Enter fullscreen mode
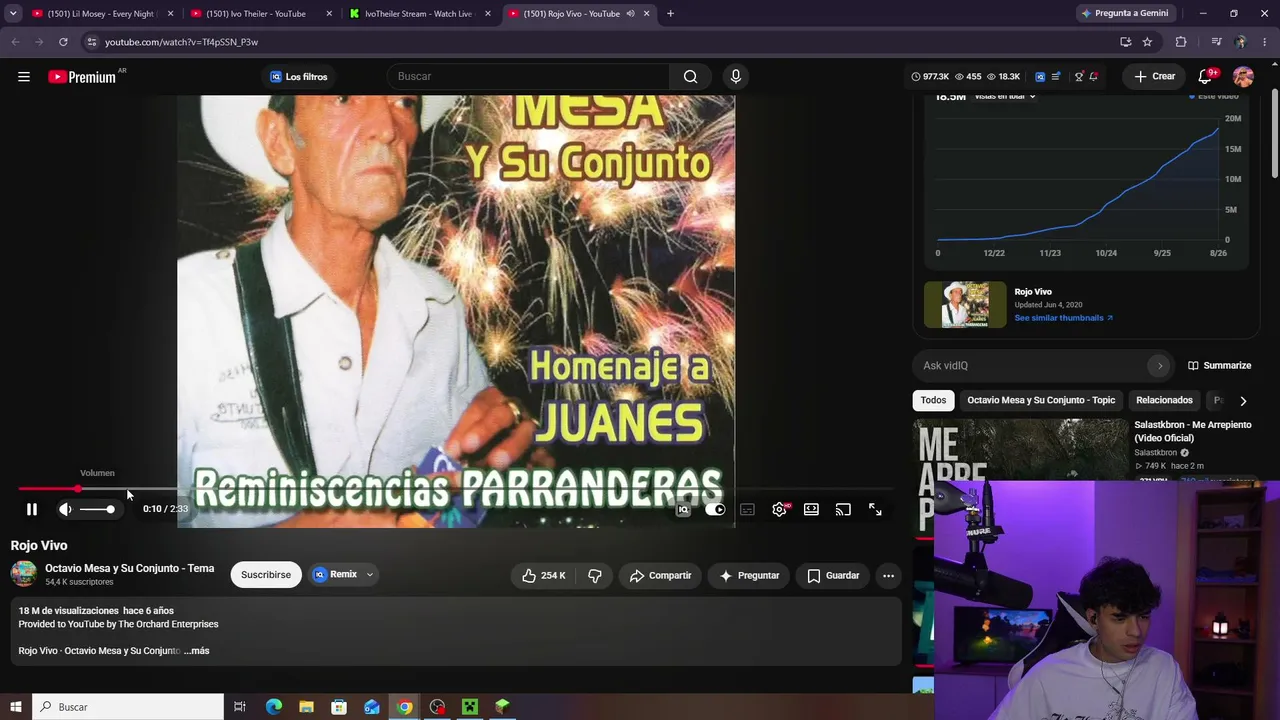Viewport: 1280px width, 720px height. [875, 509]
